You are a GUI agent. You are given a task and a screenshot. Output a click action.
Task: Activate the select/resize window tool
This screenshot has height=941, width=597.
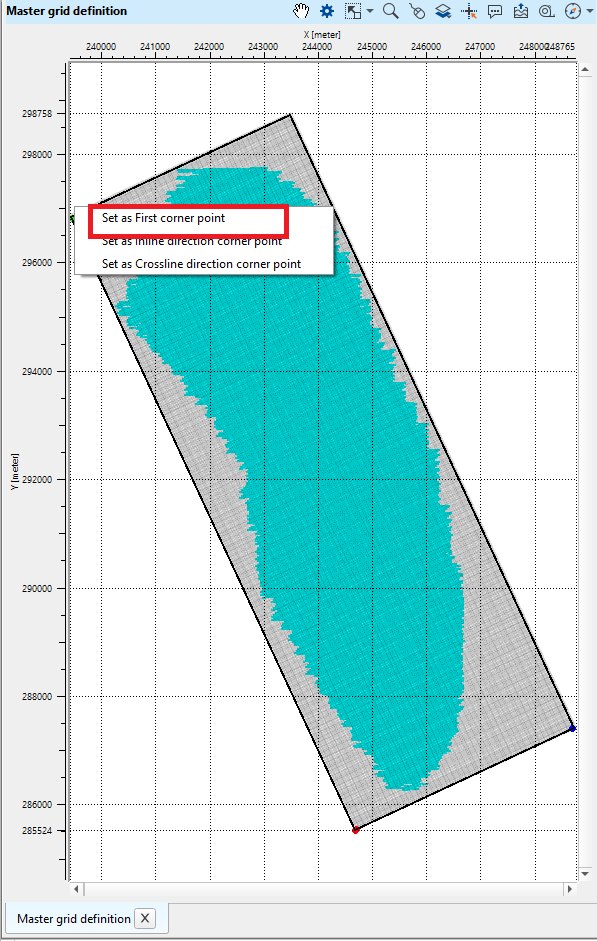(x=353, y=11)
